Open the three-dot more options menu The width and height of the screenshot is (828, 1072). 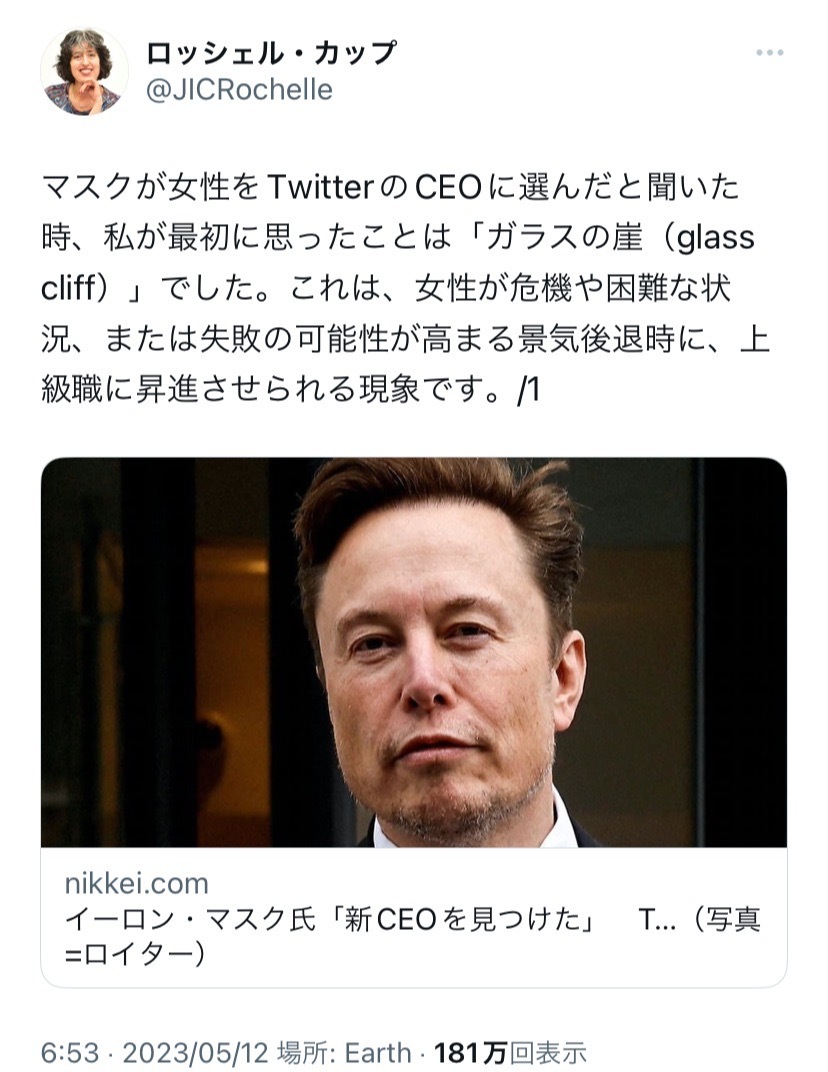click(769, 53)
